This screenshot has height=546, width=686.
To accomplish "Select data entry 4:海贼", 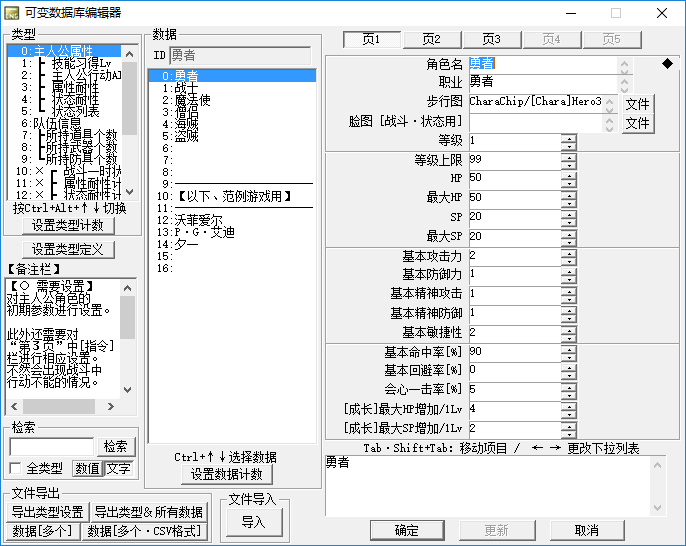I will (232, 124).
